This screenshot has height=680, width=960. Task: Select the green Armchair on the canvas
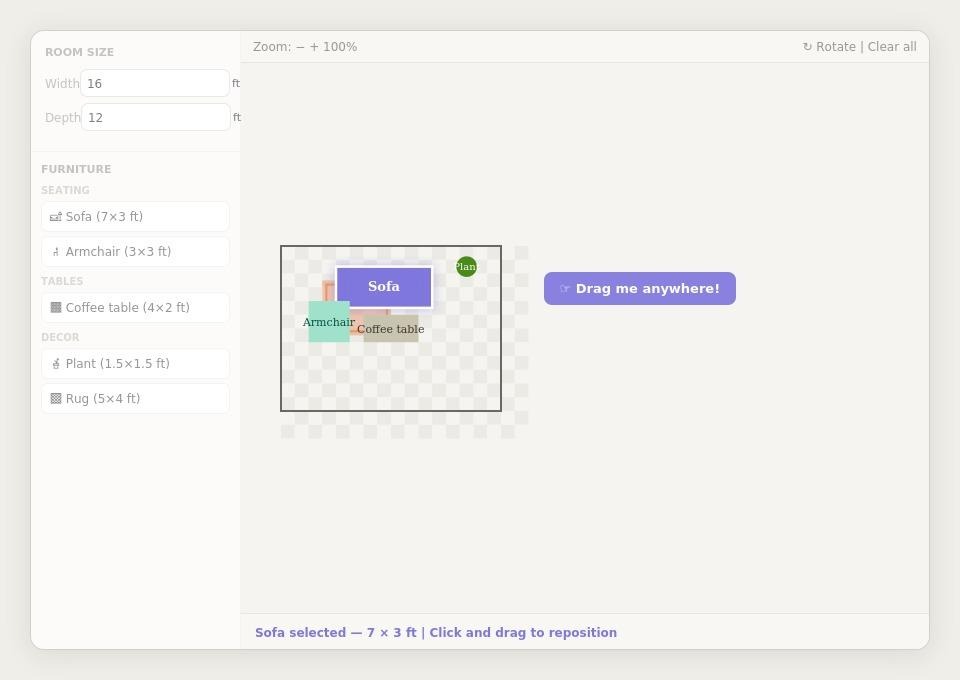[x=327, y=328]
